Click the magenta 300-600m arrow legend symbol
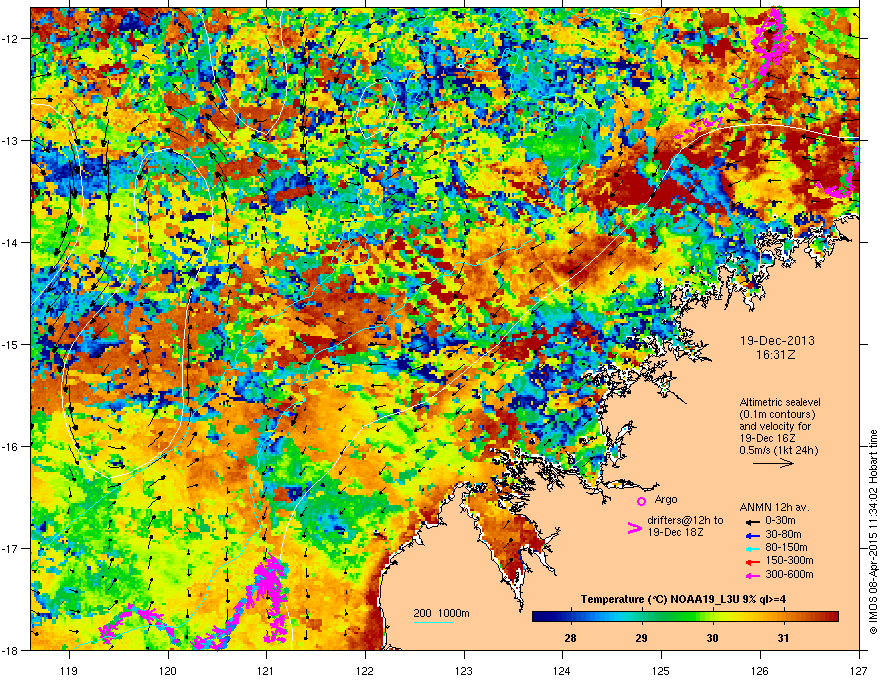The image size is (880, 680). pyautogui.click(x=752, y=575)
